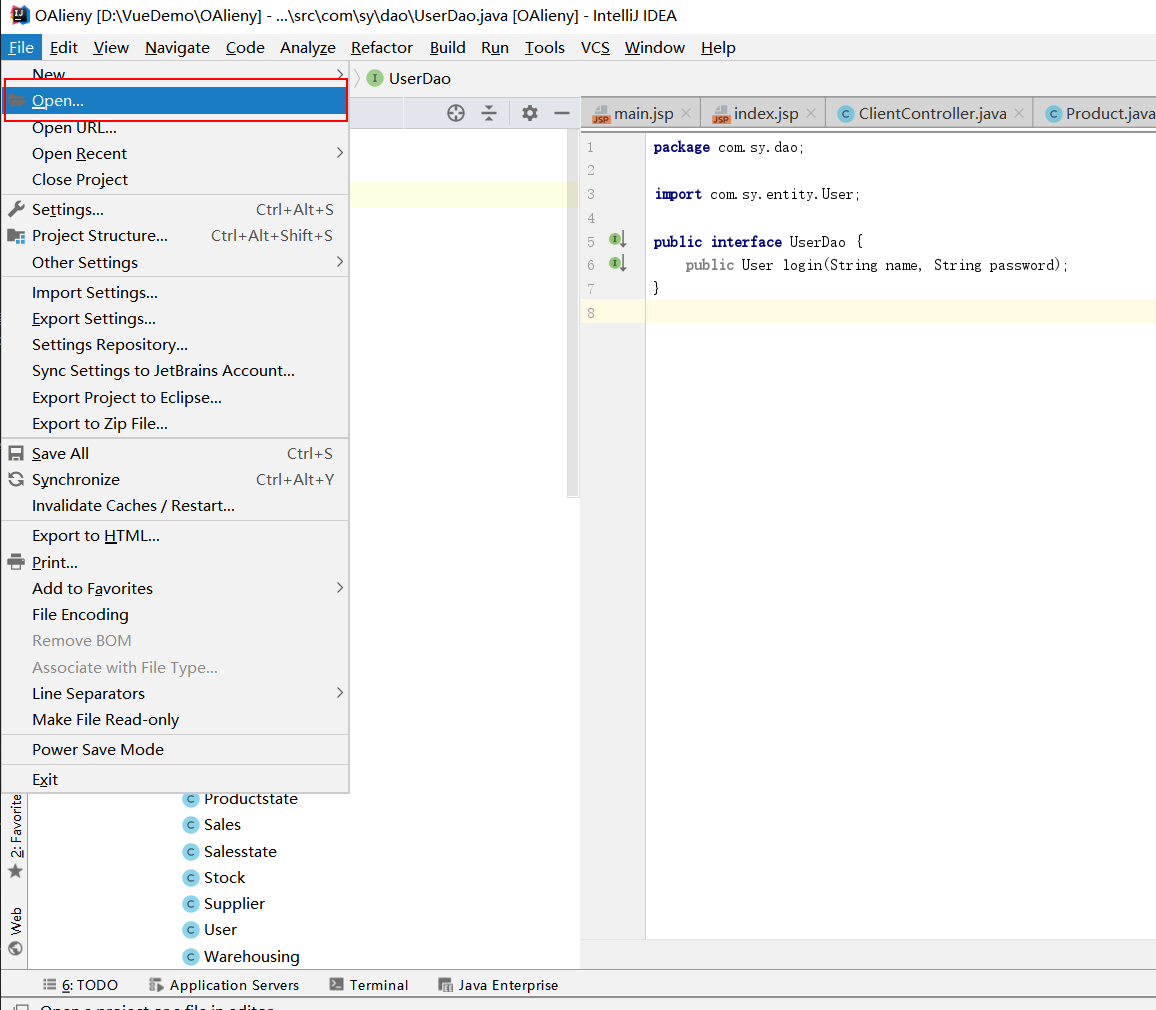Hide the project panel with minus icon
Viewport: 1156px width, 1010px height.
562,113
